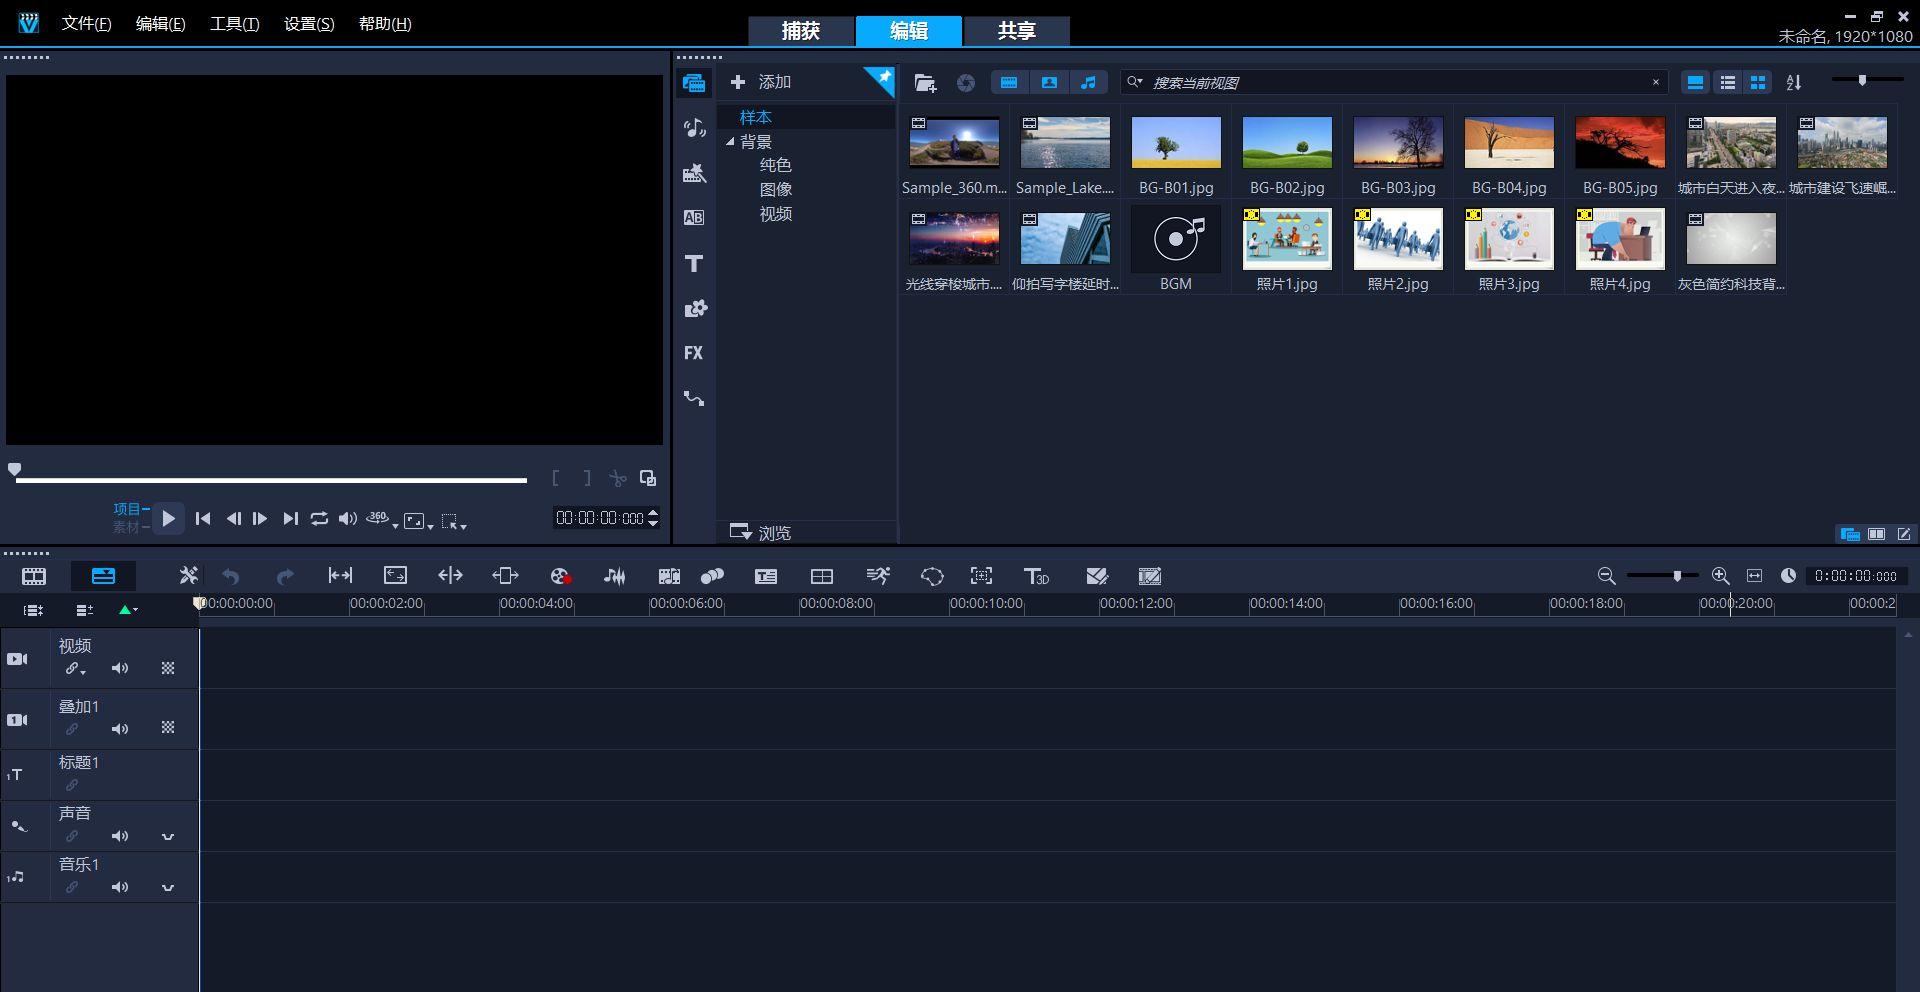
Task: Switch to Timeline view
Action: click(103, 576)
